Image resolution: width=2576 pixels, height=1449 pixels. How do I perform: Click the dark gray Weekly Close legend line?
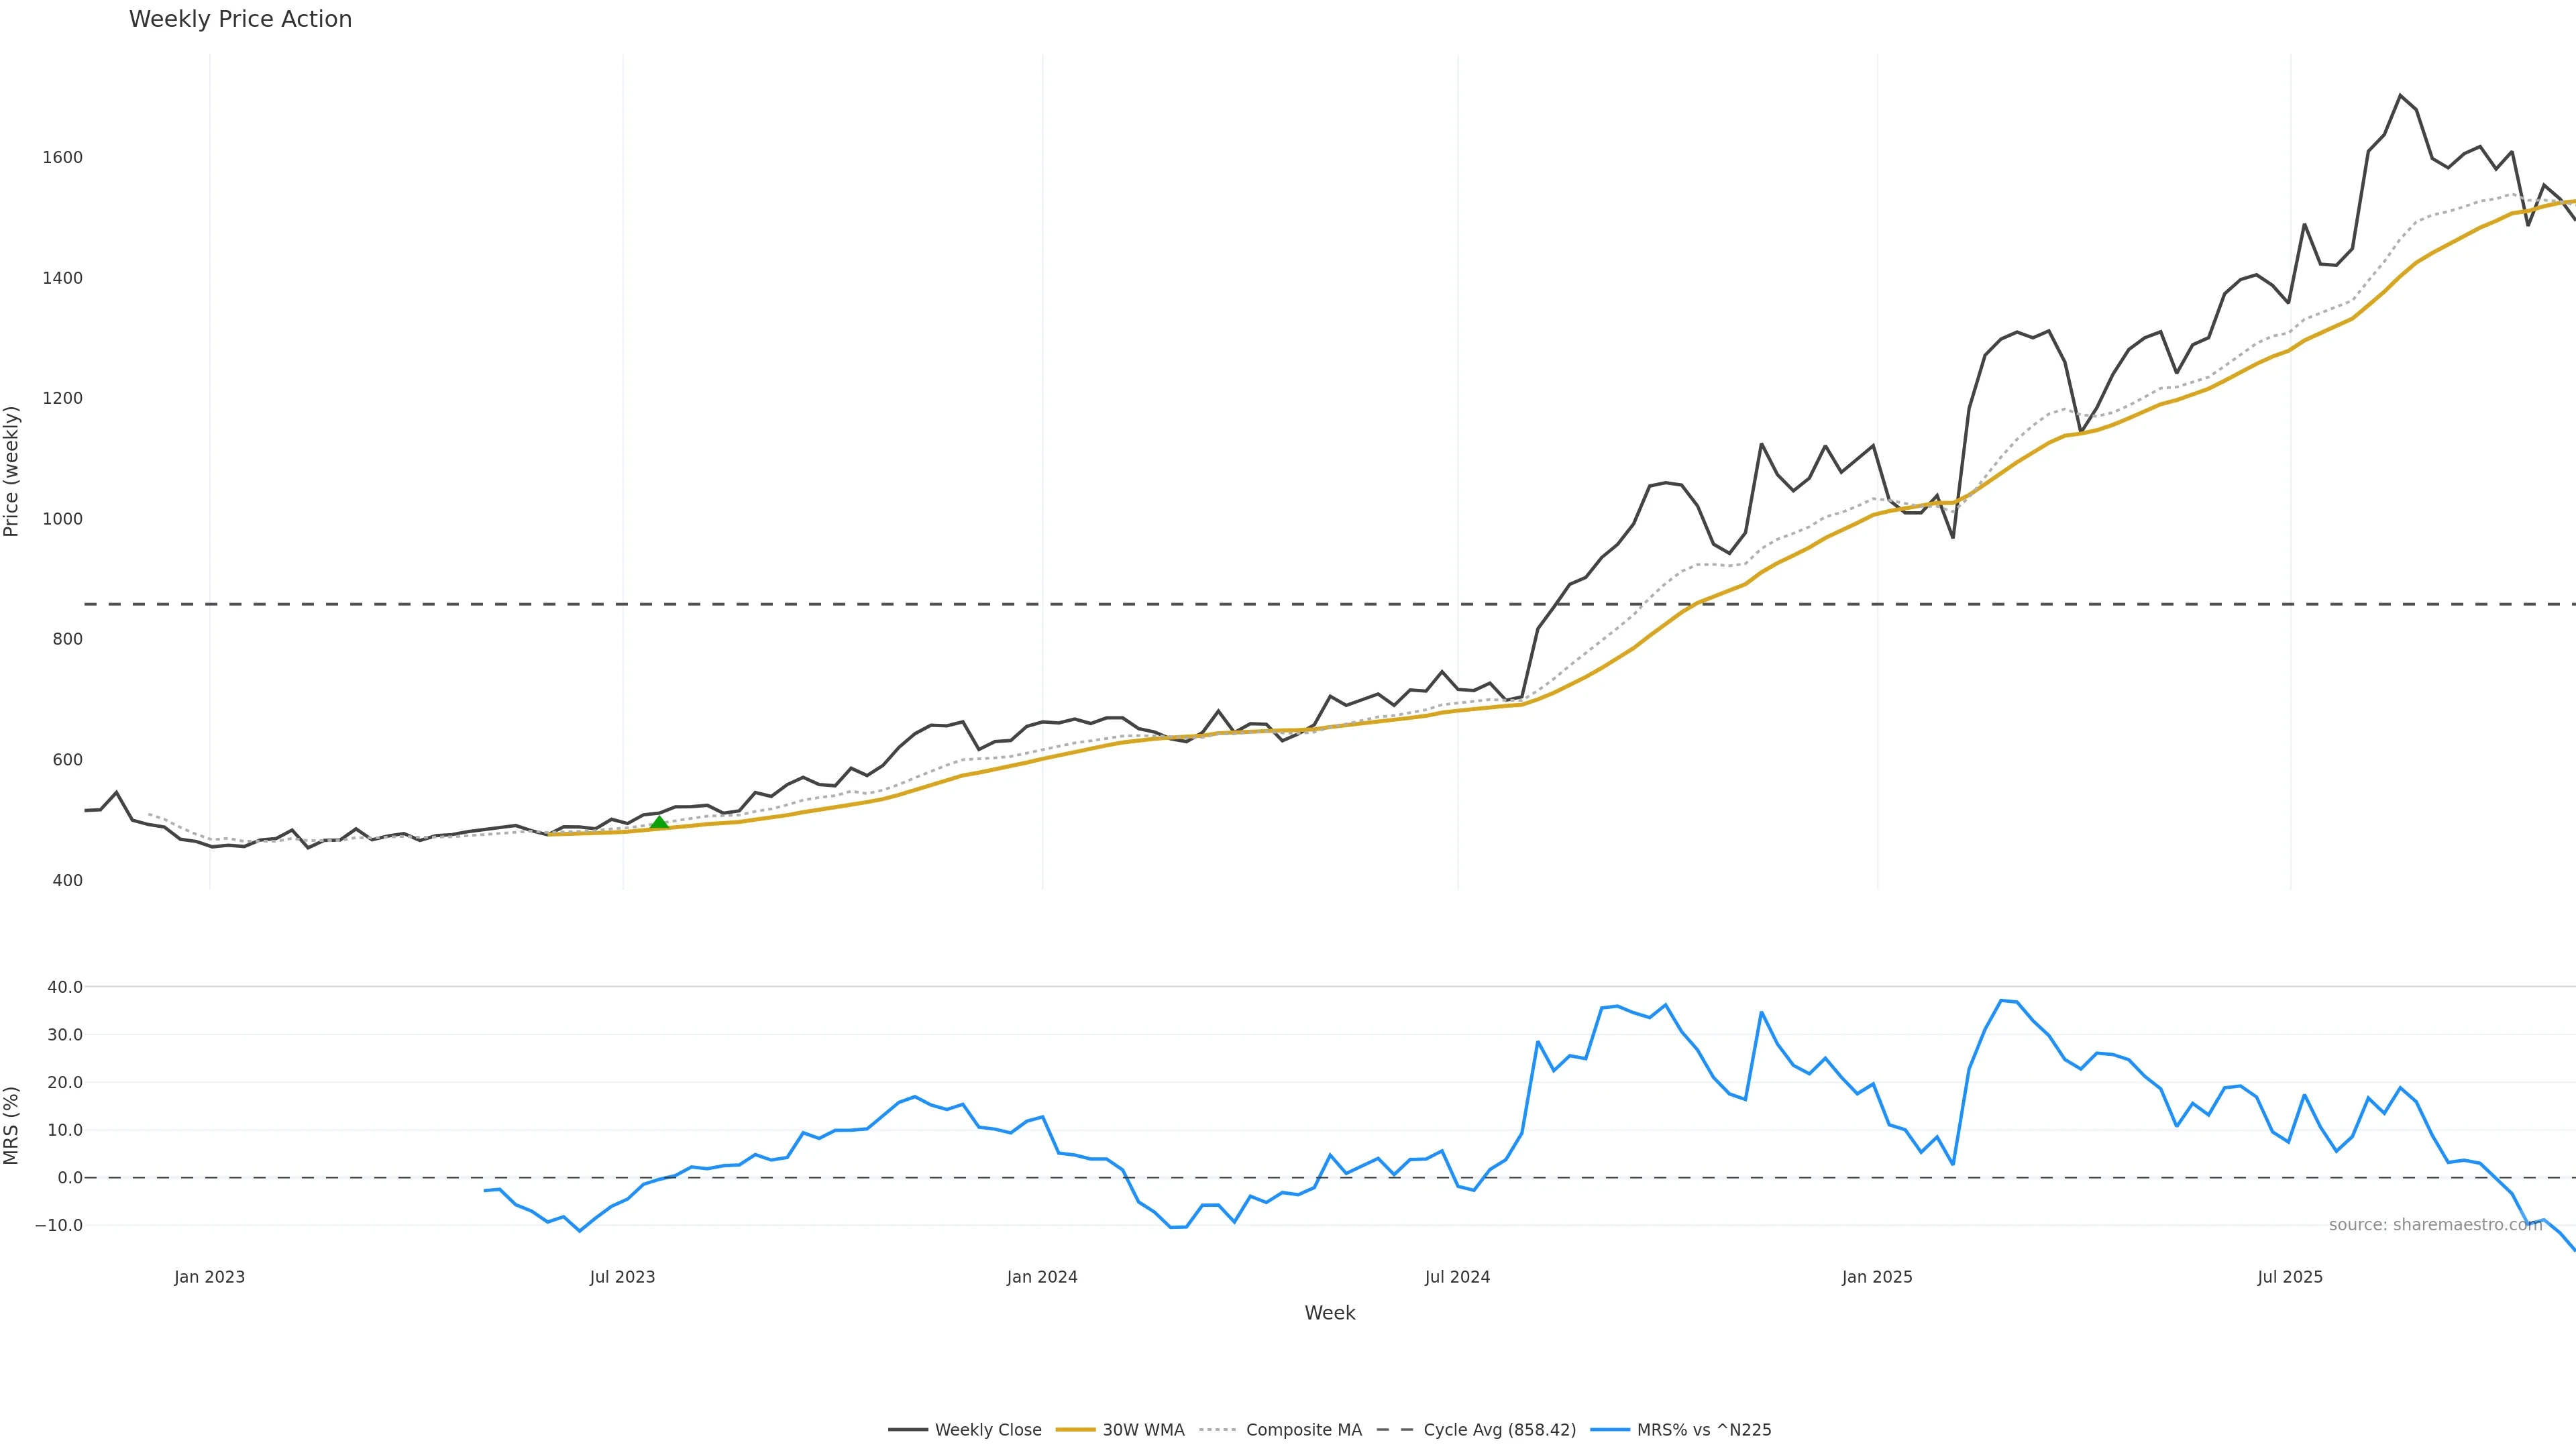click(x=907, y=1430)
